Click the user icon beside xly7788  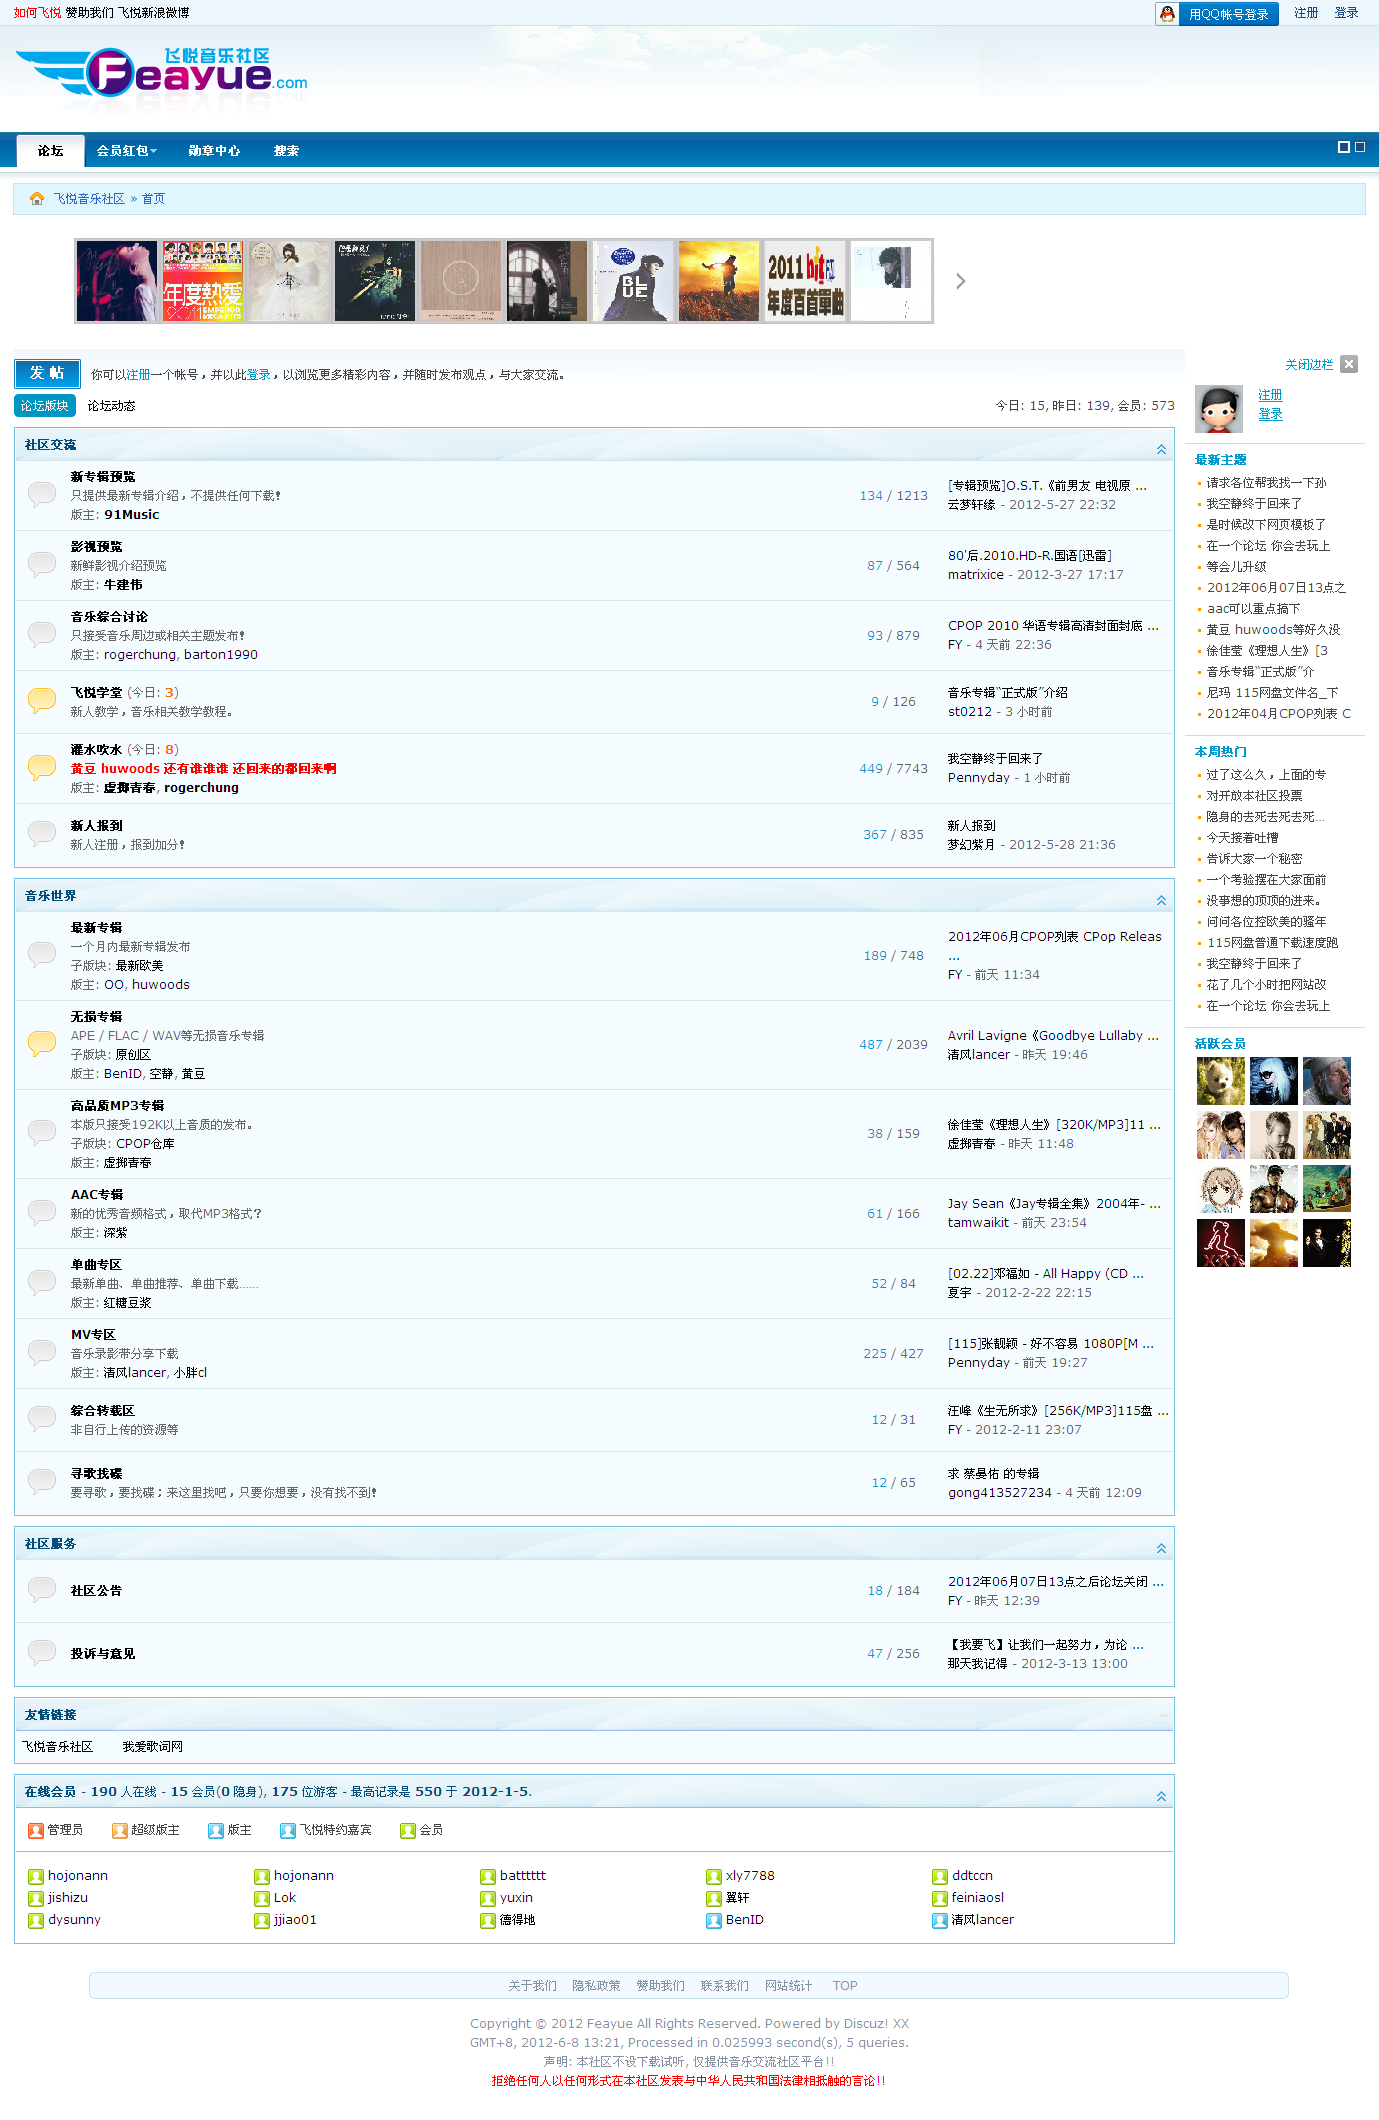coord(714,1876)
